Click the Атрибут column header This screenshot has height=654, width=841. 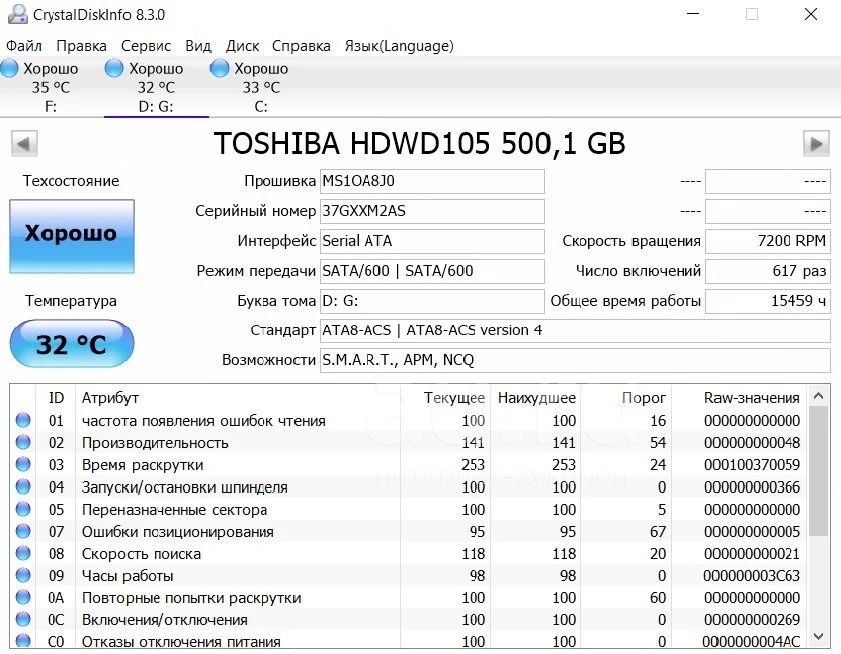coord(110,398)
